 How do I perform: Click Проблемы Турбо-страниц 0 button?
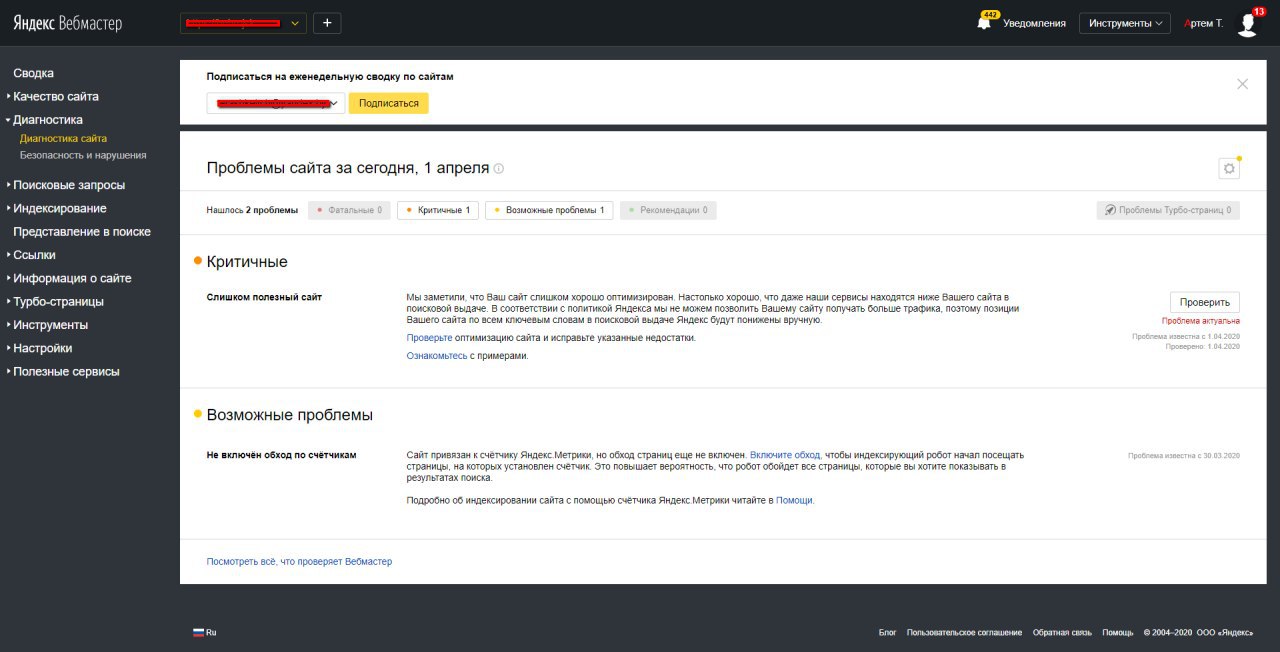click(x=1168, y=210)
